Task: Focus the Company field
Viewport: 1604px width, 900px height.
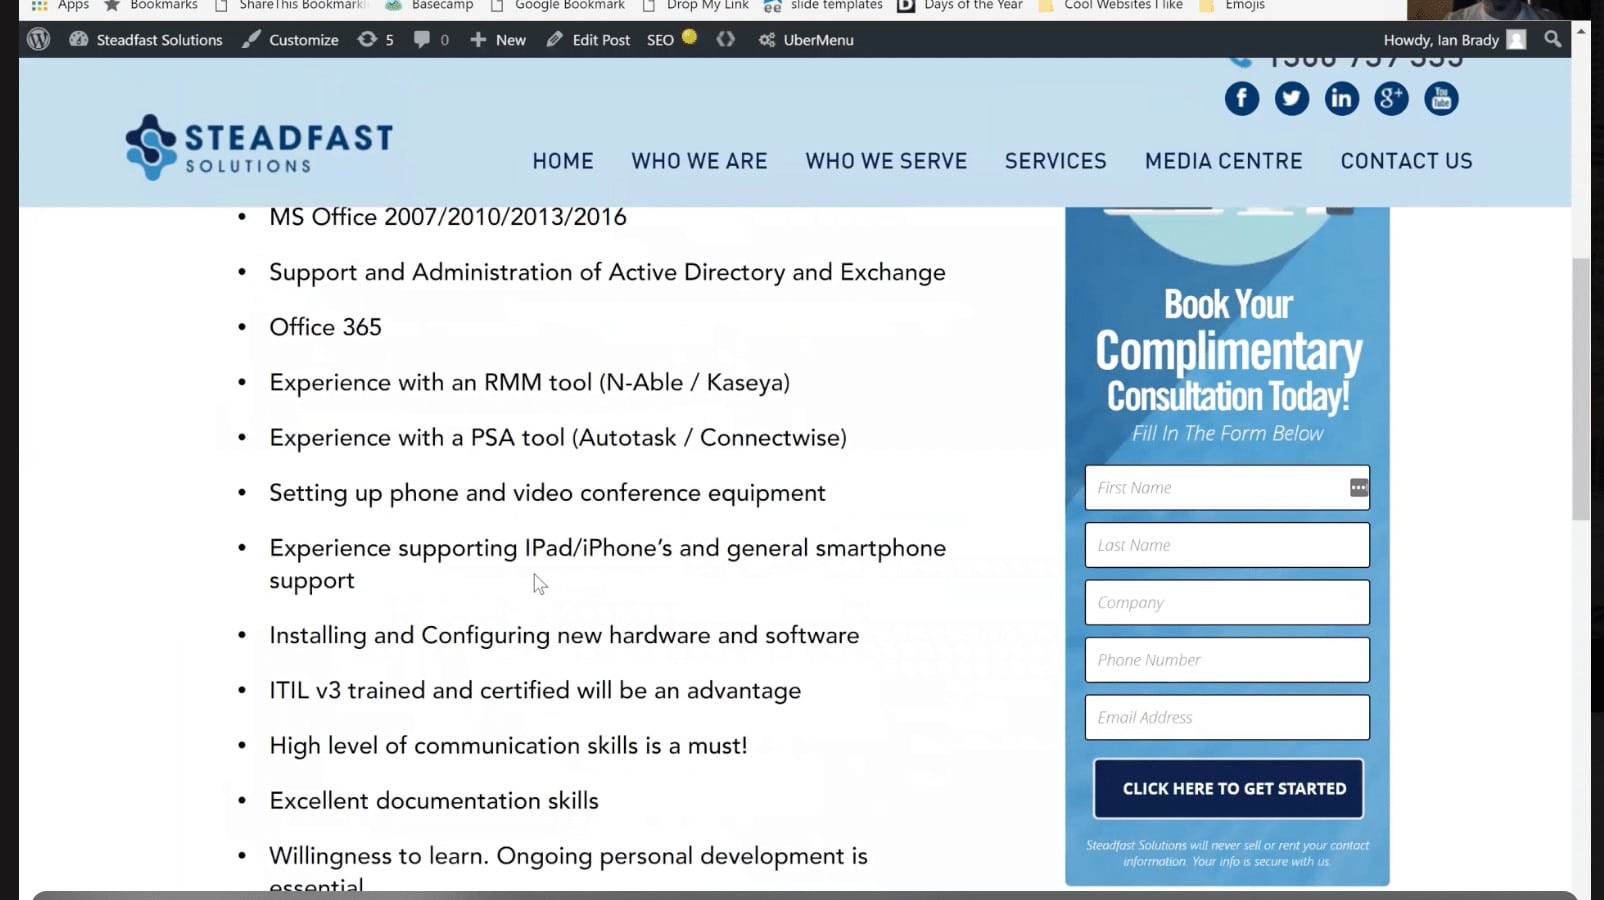Action: click(x=1227, y=603)
